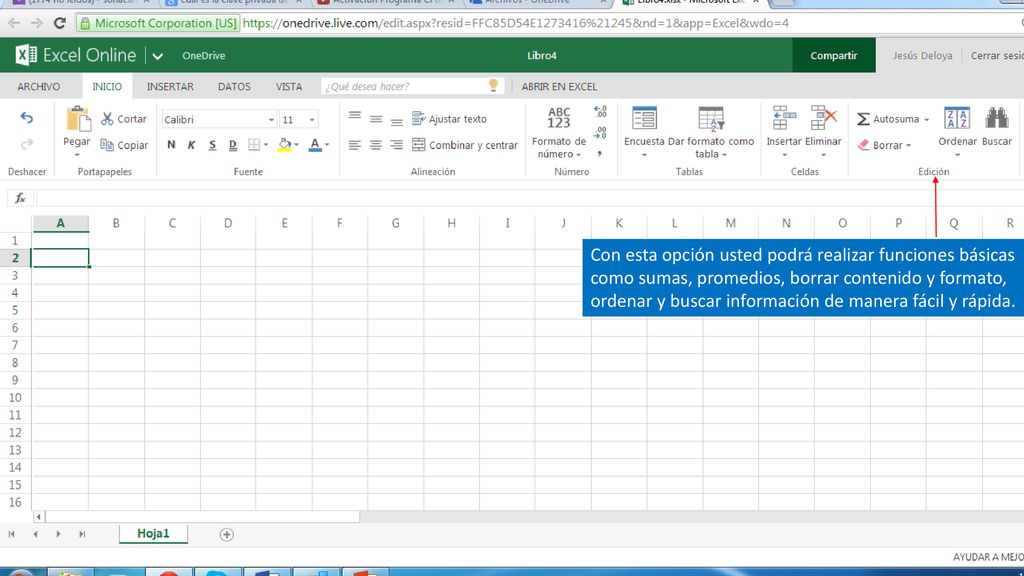
Task: Open Formato de número menu
Action: point(558,133)
